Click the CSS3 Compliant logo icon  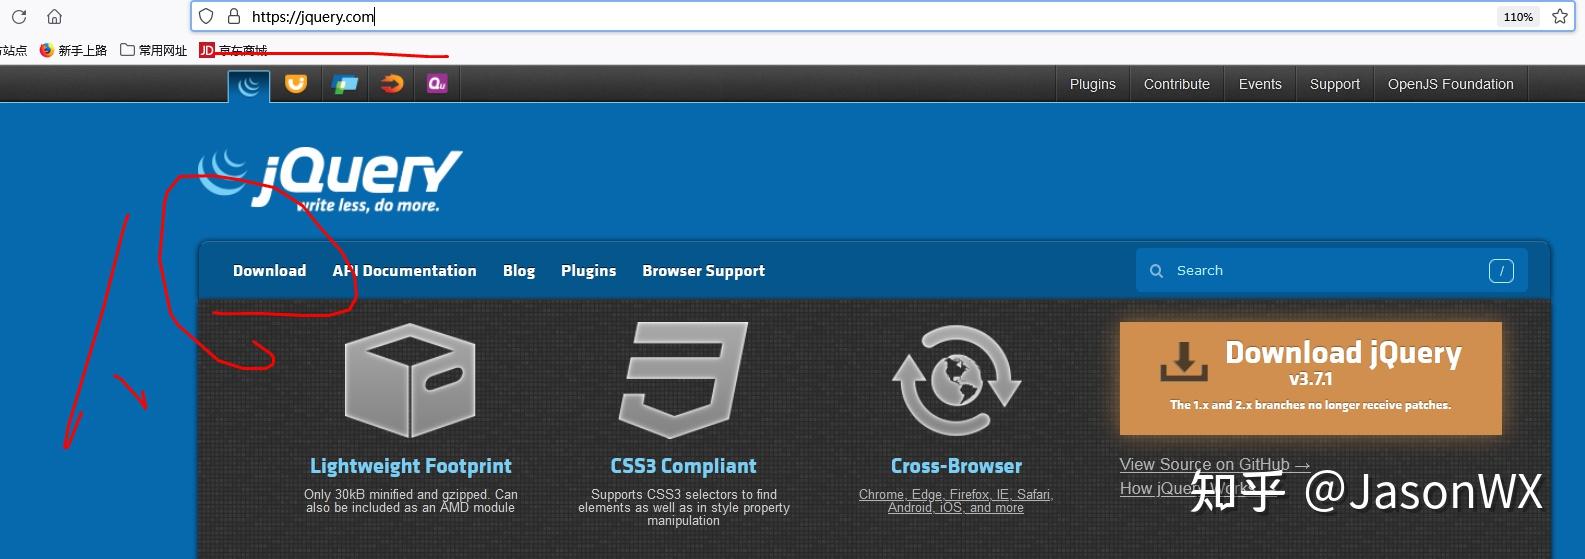click(684, 379)
